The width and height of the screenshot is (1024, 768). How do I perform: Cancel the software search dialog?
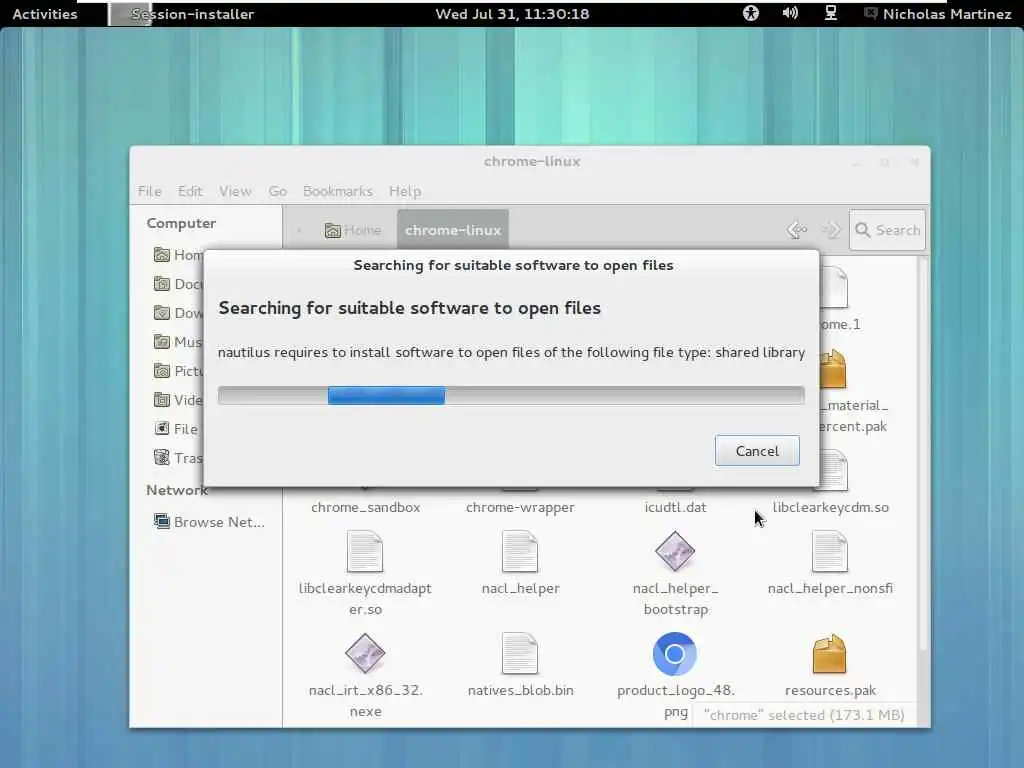(x=757, y=451)
